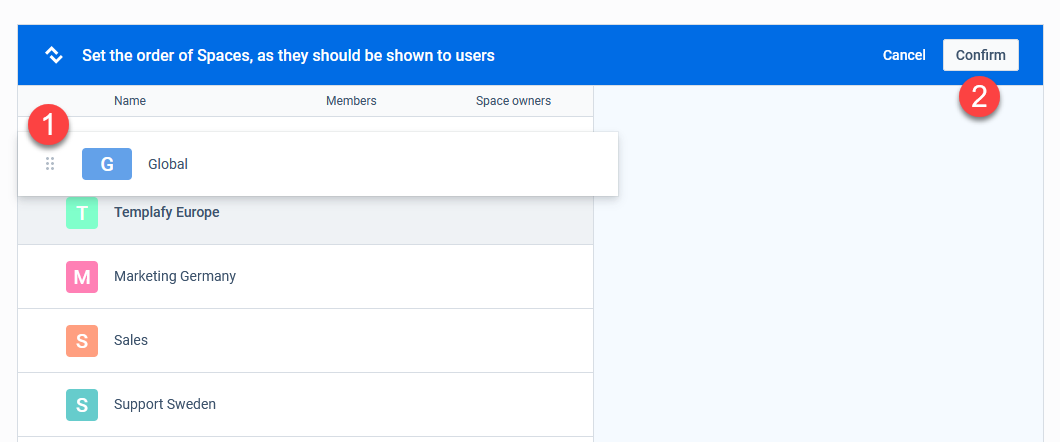The image size is (1060, 442).
Task: Click the red step 1 marker
Action: [48, 126]
